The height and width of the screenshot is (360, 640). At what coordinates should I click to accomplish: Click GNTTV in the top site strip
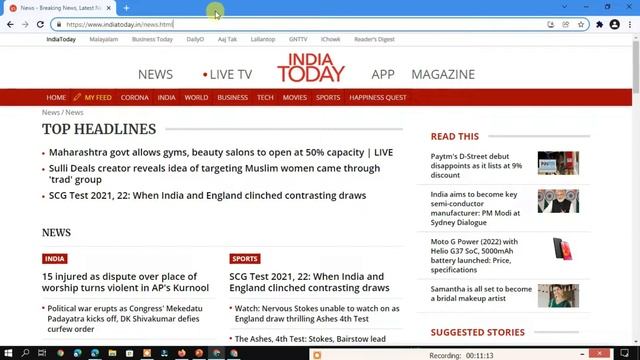[298, 39]
